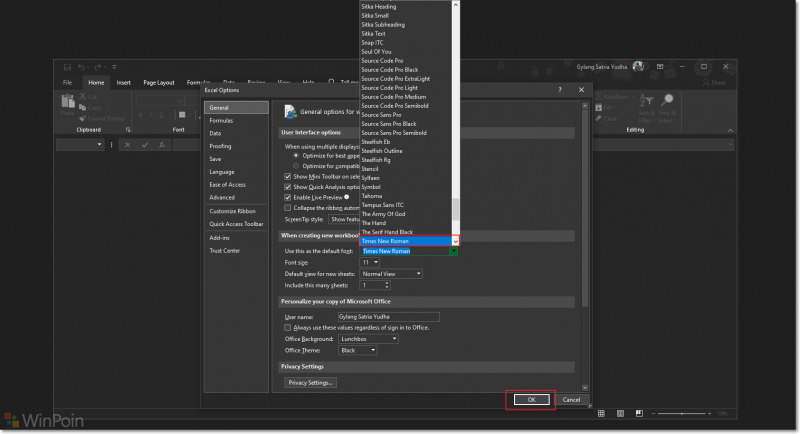
Task: Click the Copy icon in Clipboard group
Action: point(83,108)
